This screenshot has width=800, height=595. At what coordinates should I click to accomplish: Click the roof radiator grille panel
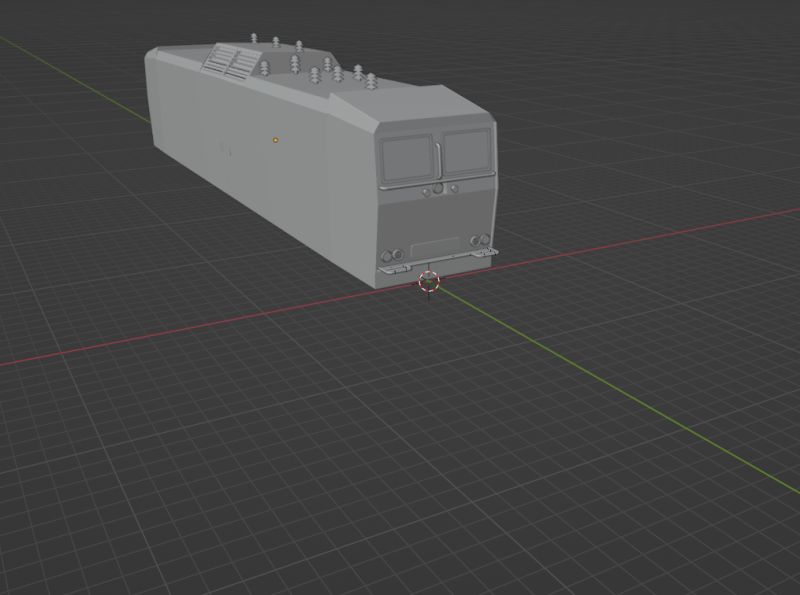[x=230, y=62]
